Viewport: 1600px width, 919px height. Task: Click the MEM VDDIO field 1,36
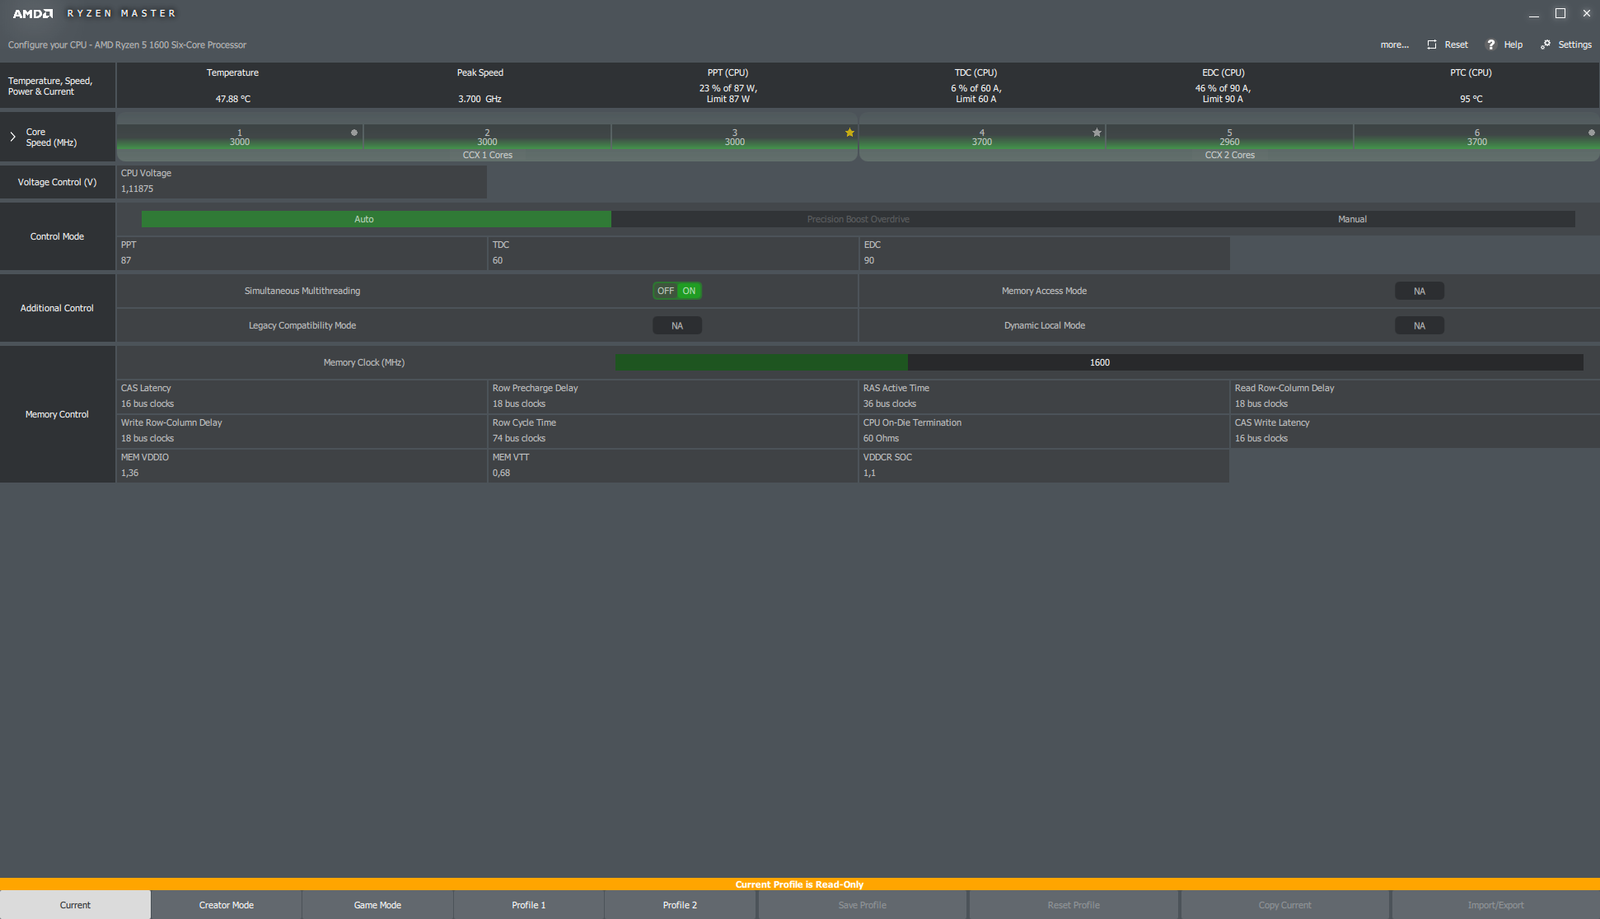click(x=302, y=465)
